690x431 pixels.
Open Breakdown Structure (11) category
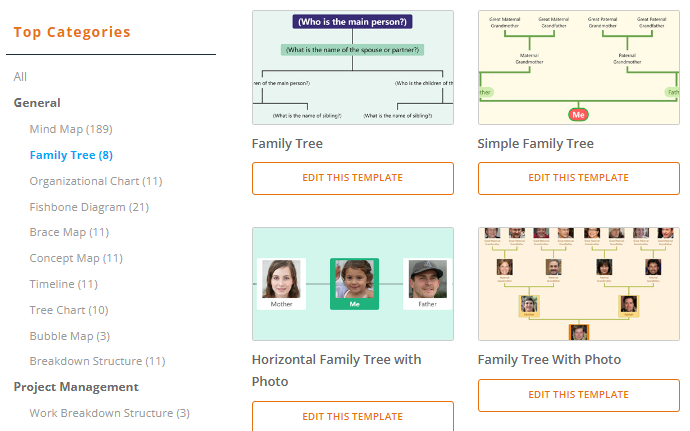(x=97, y=361)
